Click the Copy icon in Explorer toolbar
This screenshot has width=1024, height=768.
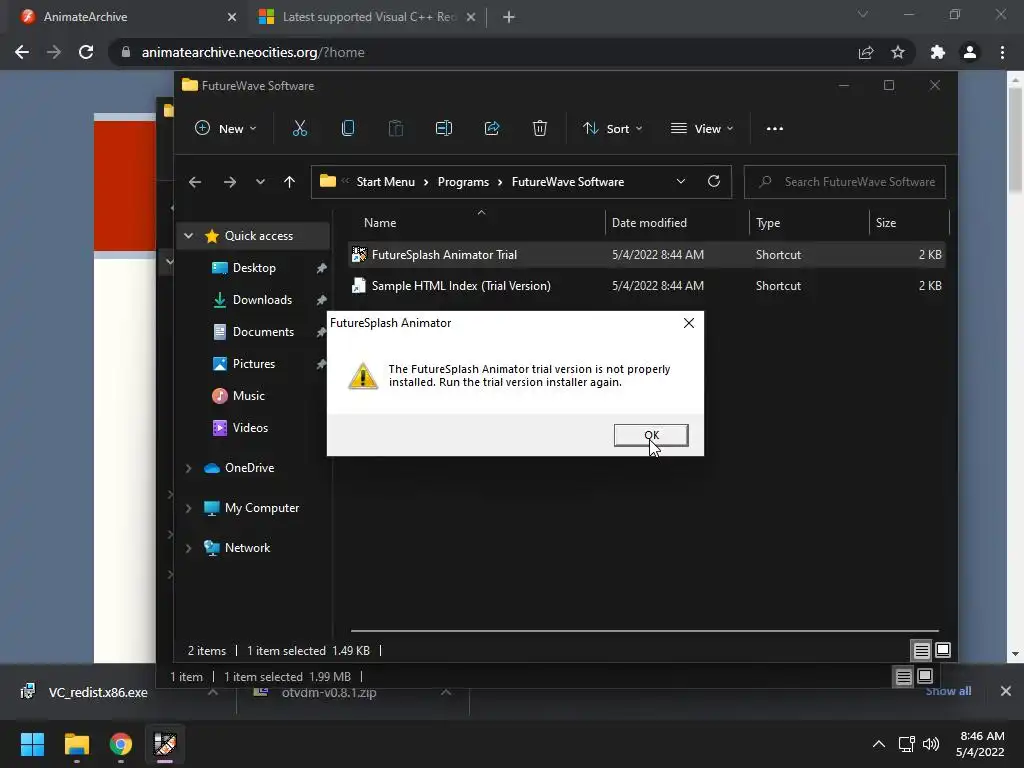pos(348,129)
